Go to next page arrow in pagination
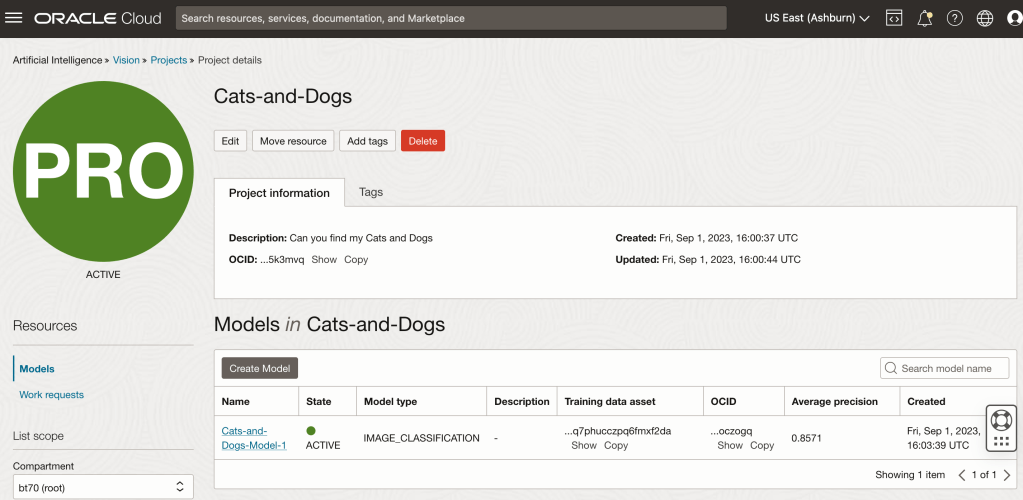This screenshot has height=500, width=1023. [1007, 475]
